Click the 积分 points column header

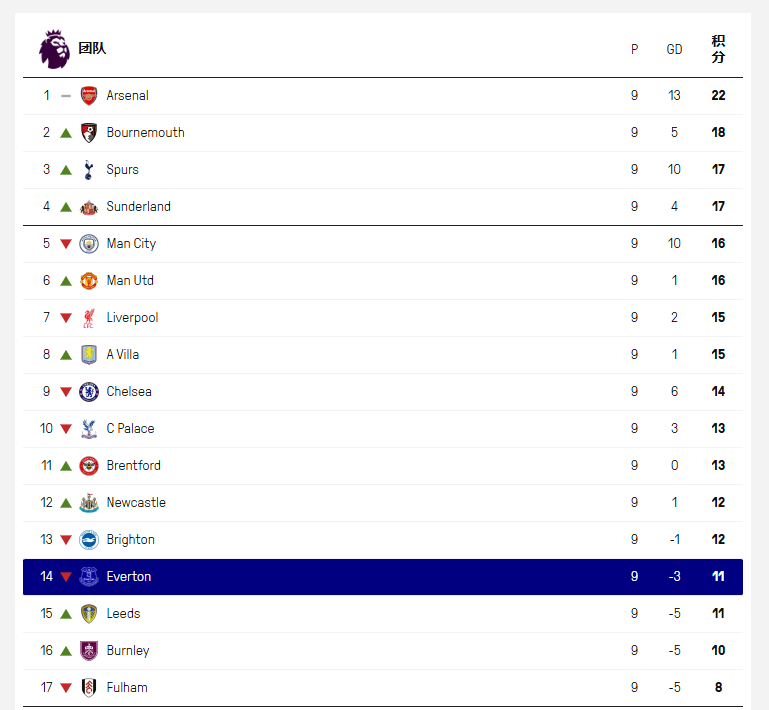point(718,49)
